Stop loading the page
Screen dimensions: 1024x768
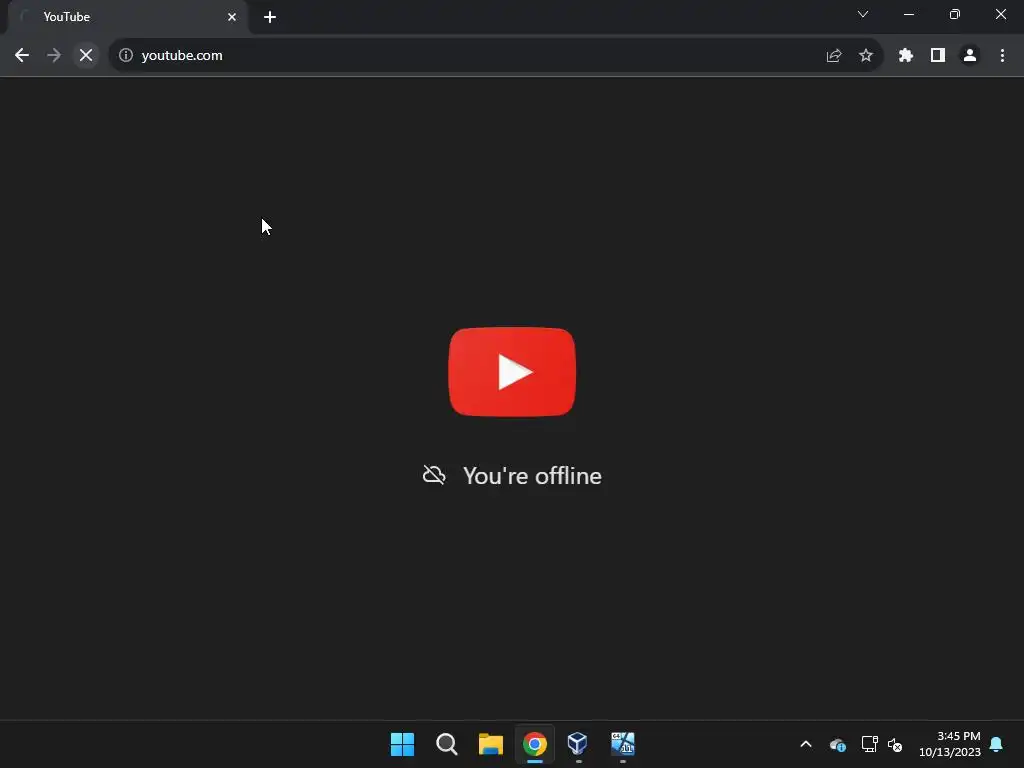click(86, 56)
